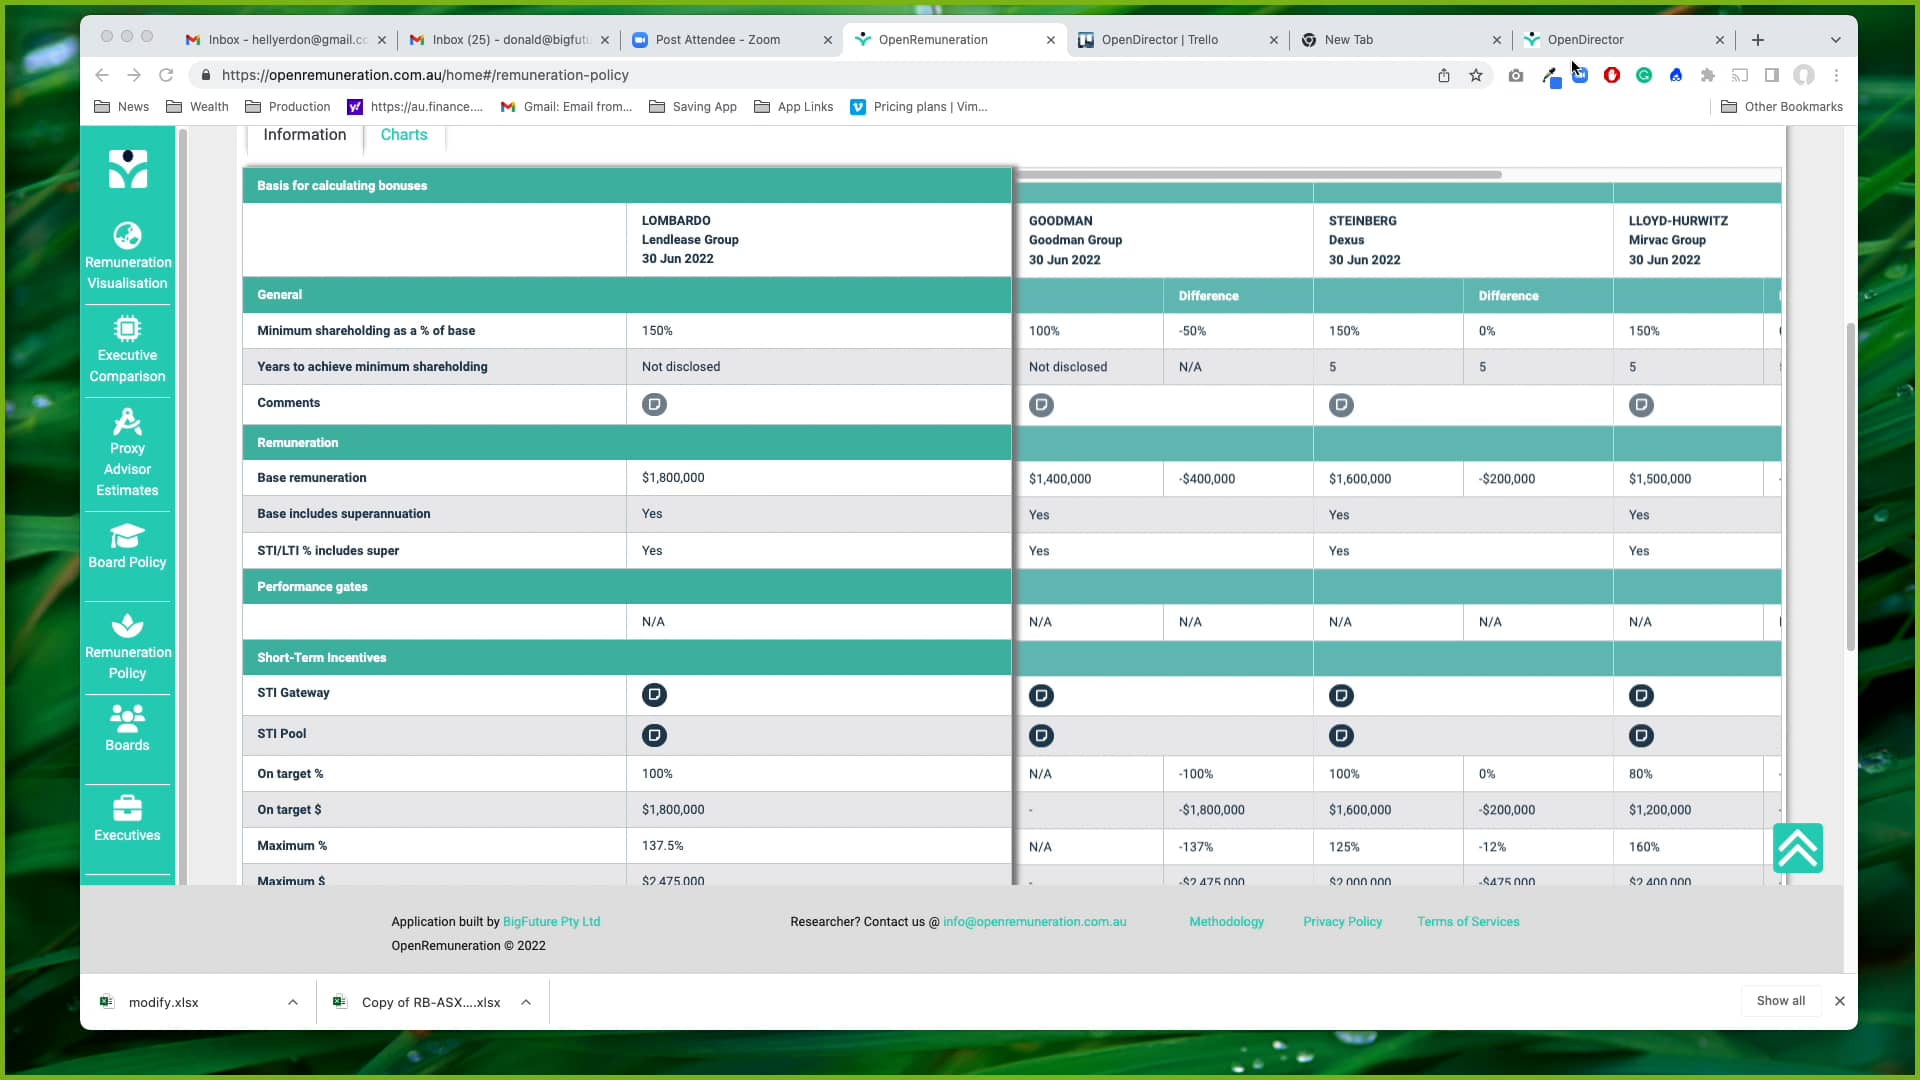Open Saving App bookmarks folder
The width and height of the screenshot is (1920, 1080).
point(693,107)
